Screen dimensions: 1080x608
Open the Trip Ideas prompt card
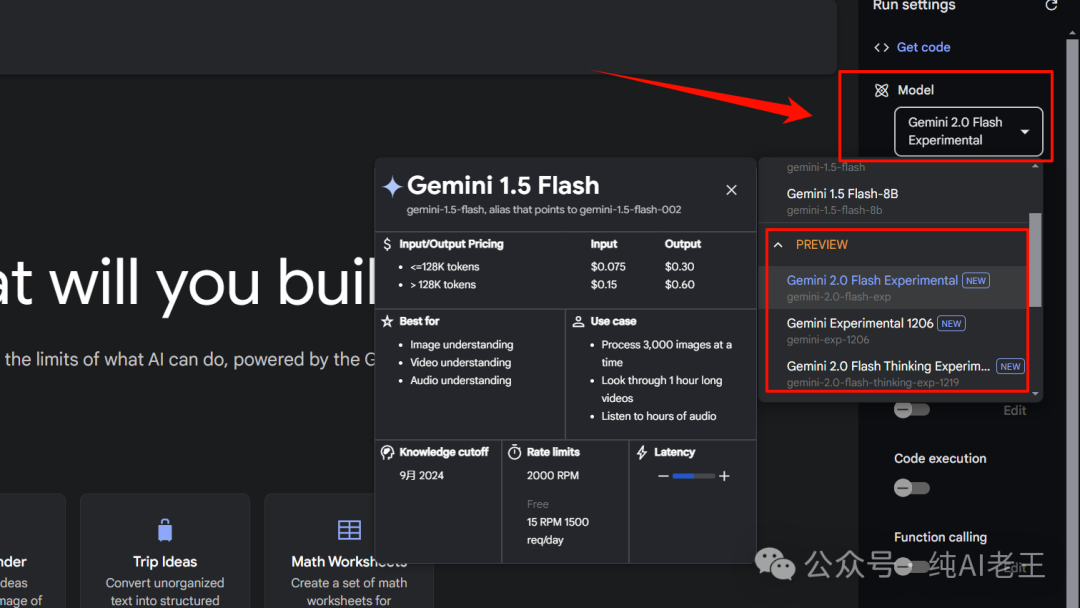click(165, 551)
